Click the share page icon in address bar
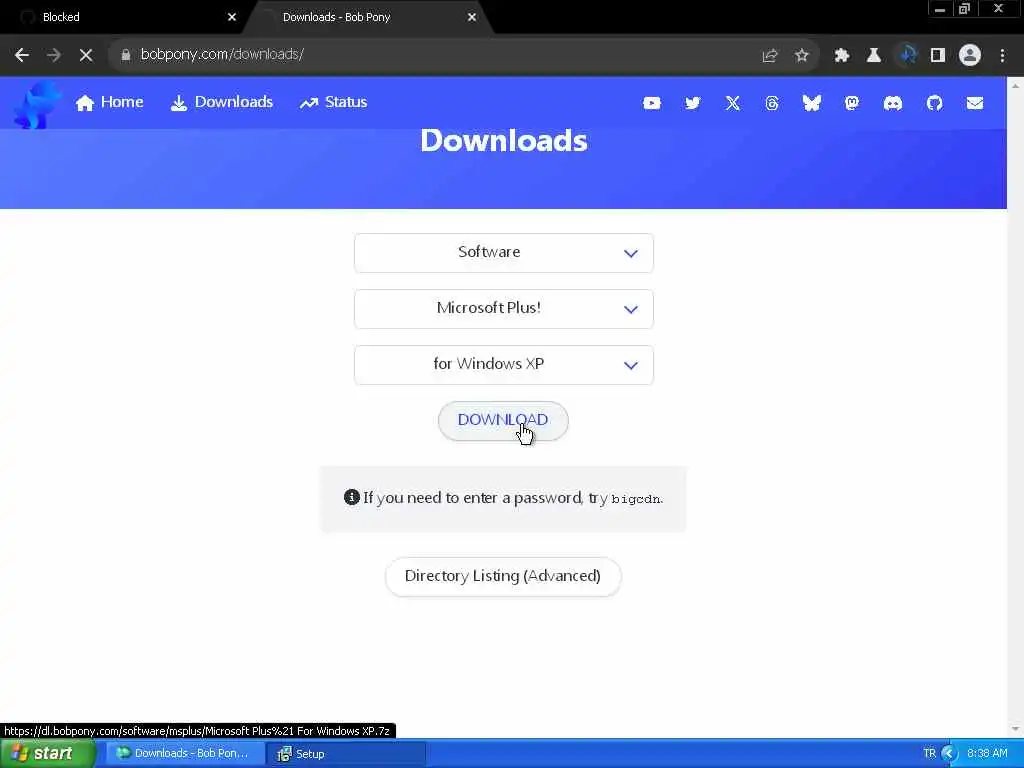Image resolution: width=1024 pixels, height=768 pixels. coord(770,56)
